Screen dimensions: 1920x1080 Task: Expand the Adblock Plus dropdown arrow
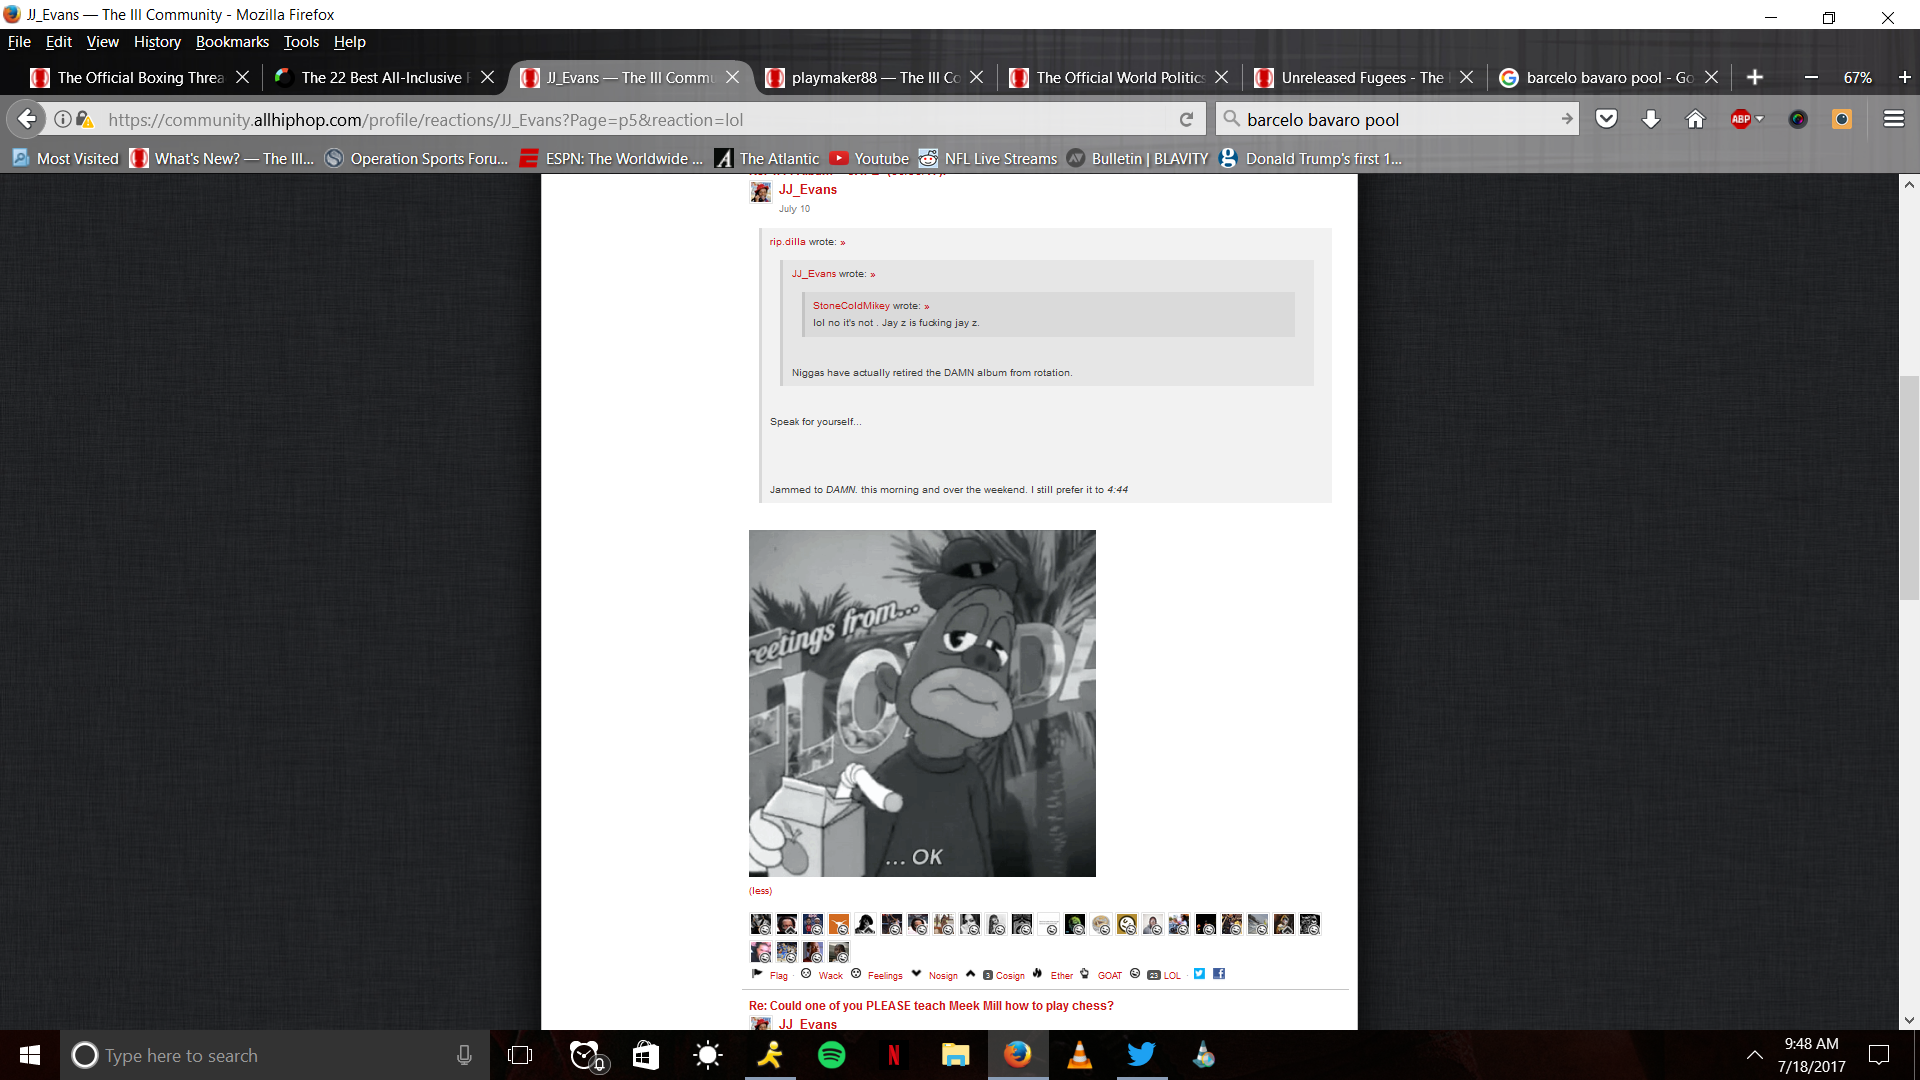coord(1760,119)
